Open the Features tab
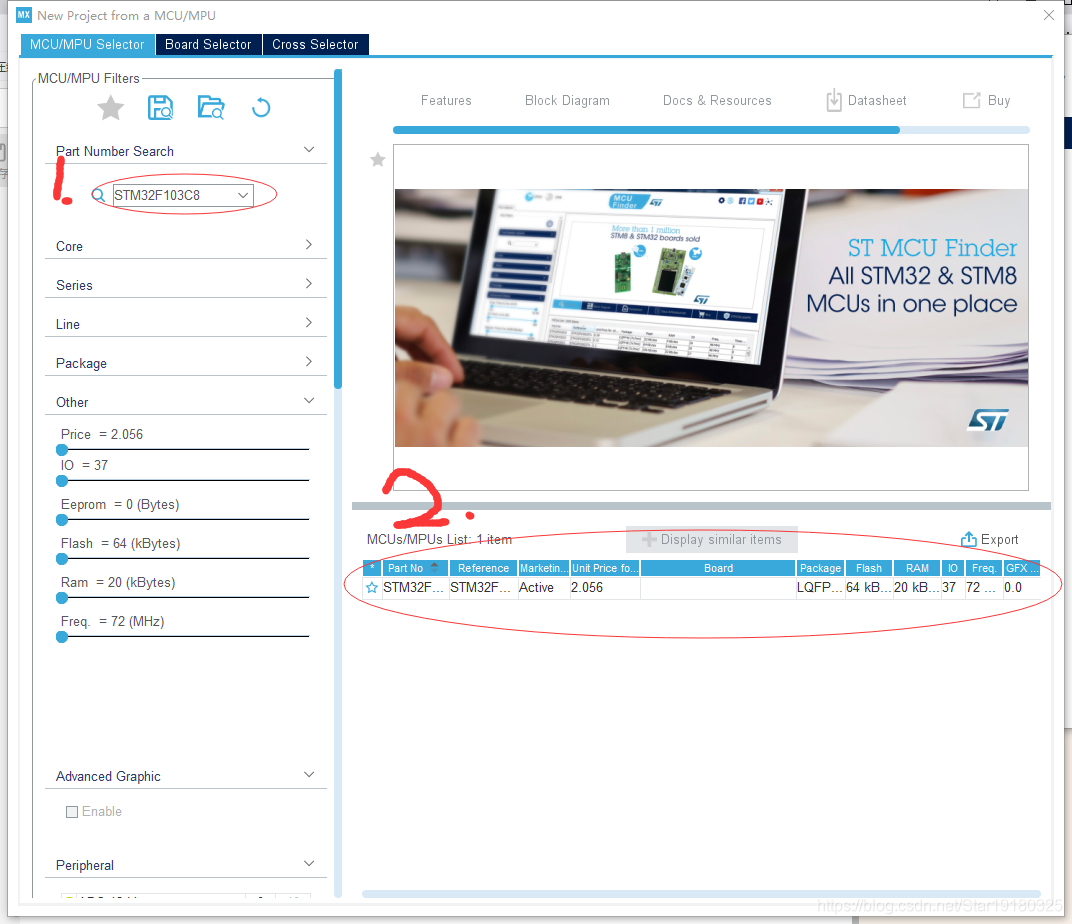The height and width of the screenshot is (924, 1072). (446, 100)
